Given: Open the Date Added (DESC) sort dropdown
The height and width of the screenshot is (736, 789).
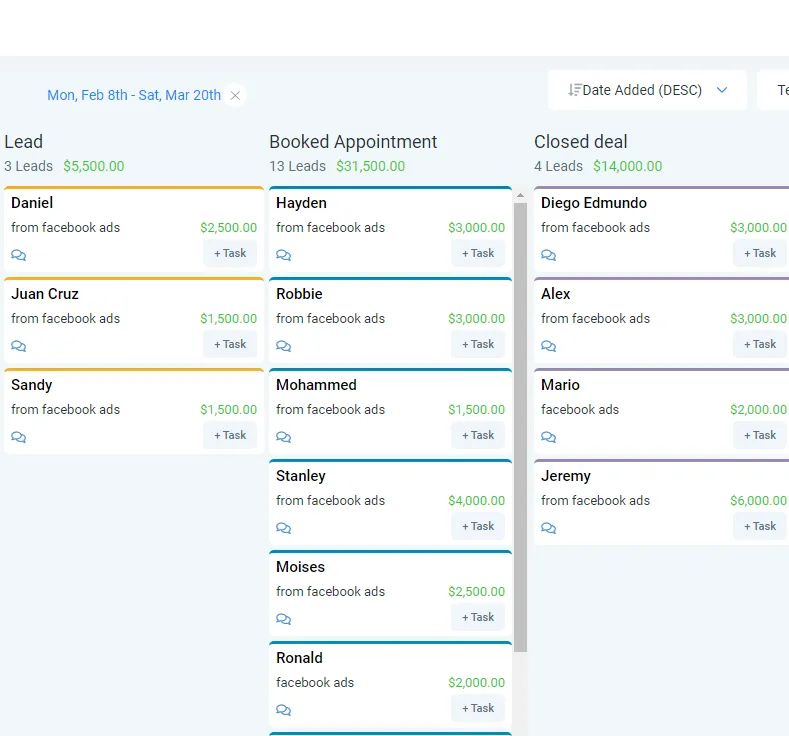Looking at the screenshot, I should click(x=647, y=90).
